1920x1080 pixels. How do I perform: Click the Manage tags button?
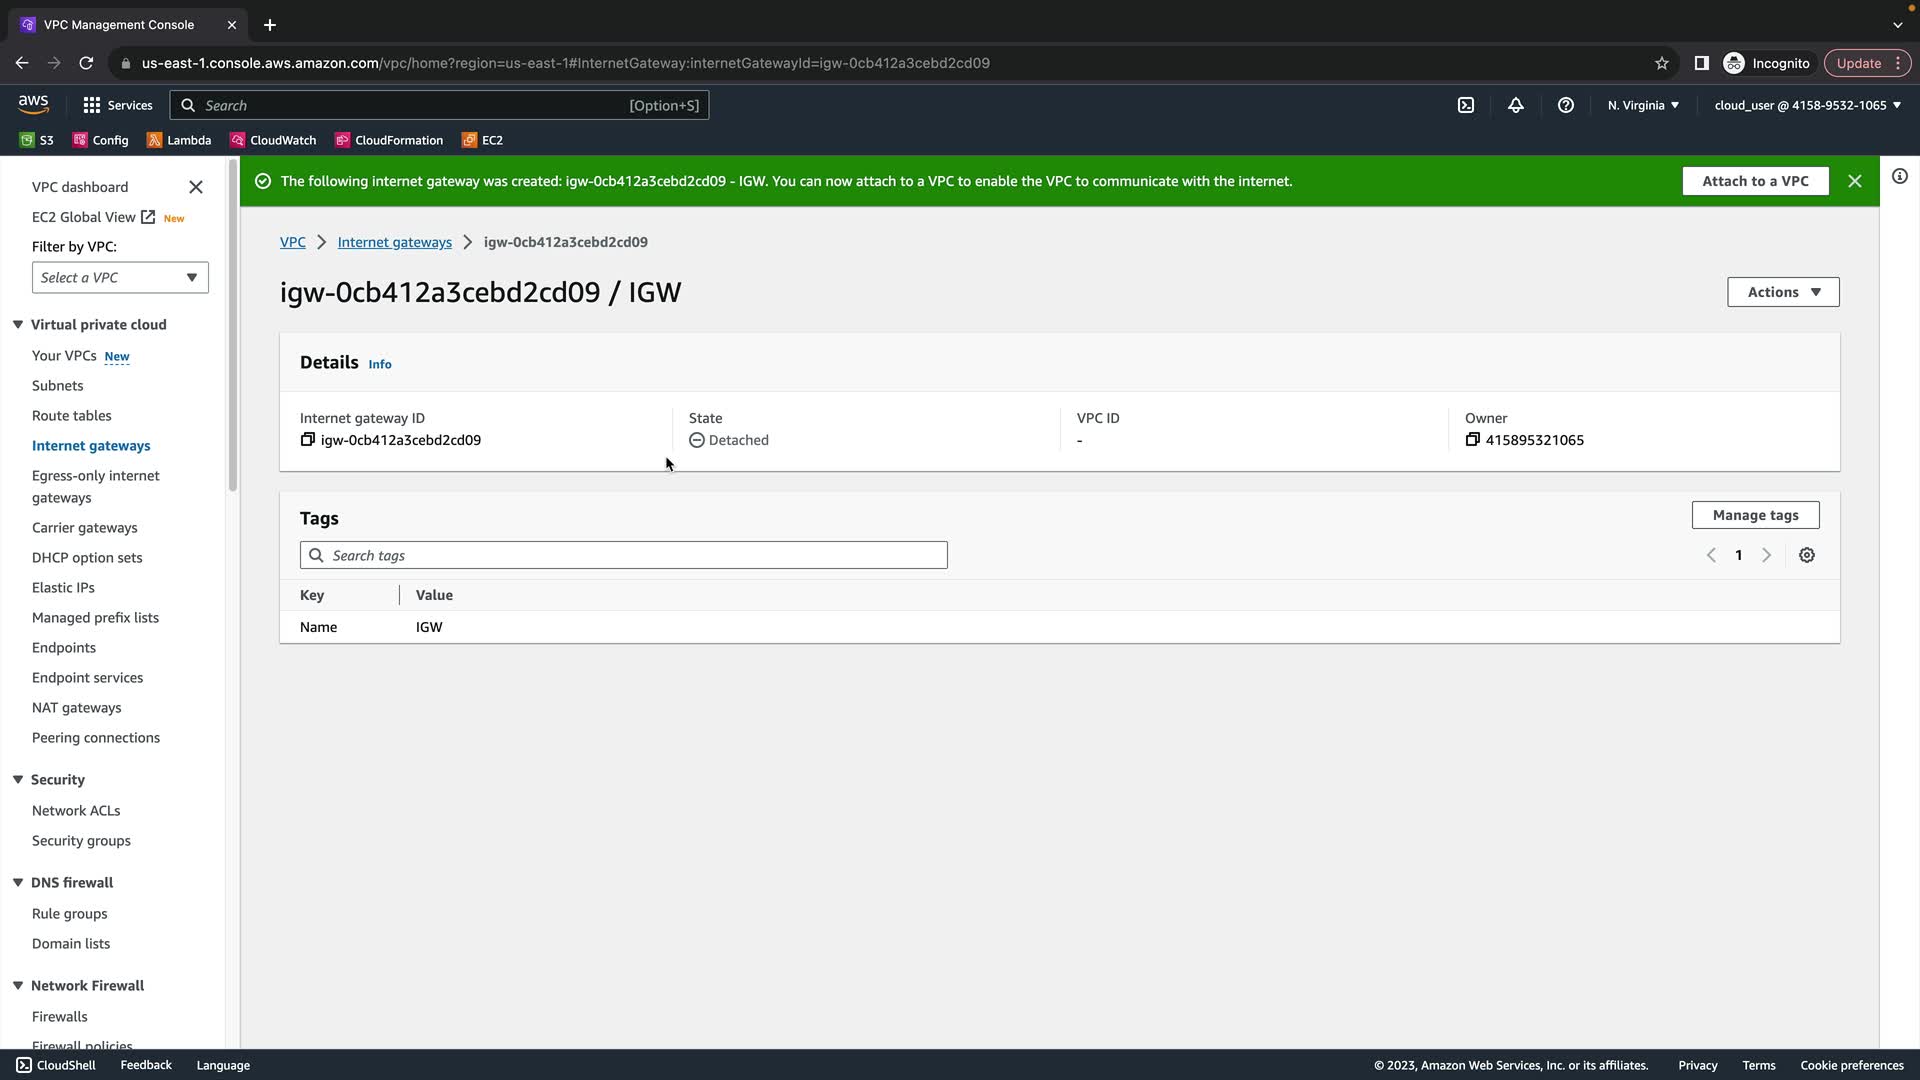click(x=1754, y=515)
